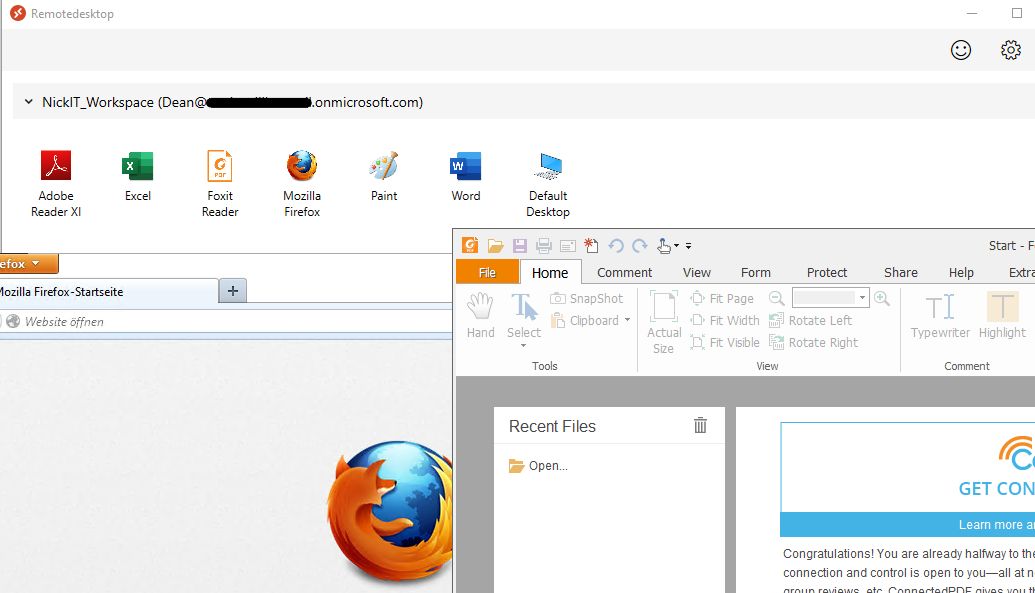Image resolution: width=1035 pixels, height=593 pixels.
Task: Click the Foxit application logo icon
Action: (x=470, y=246)
